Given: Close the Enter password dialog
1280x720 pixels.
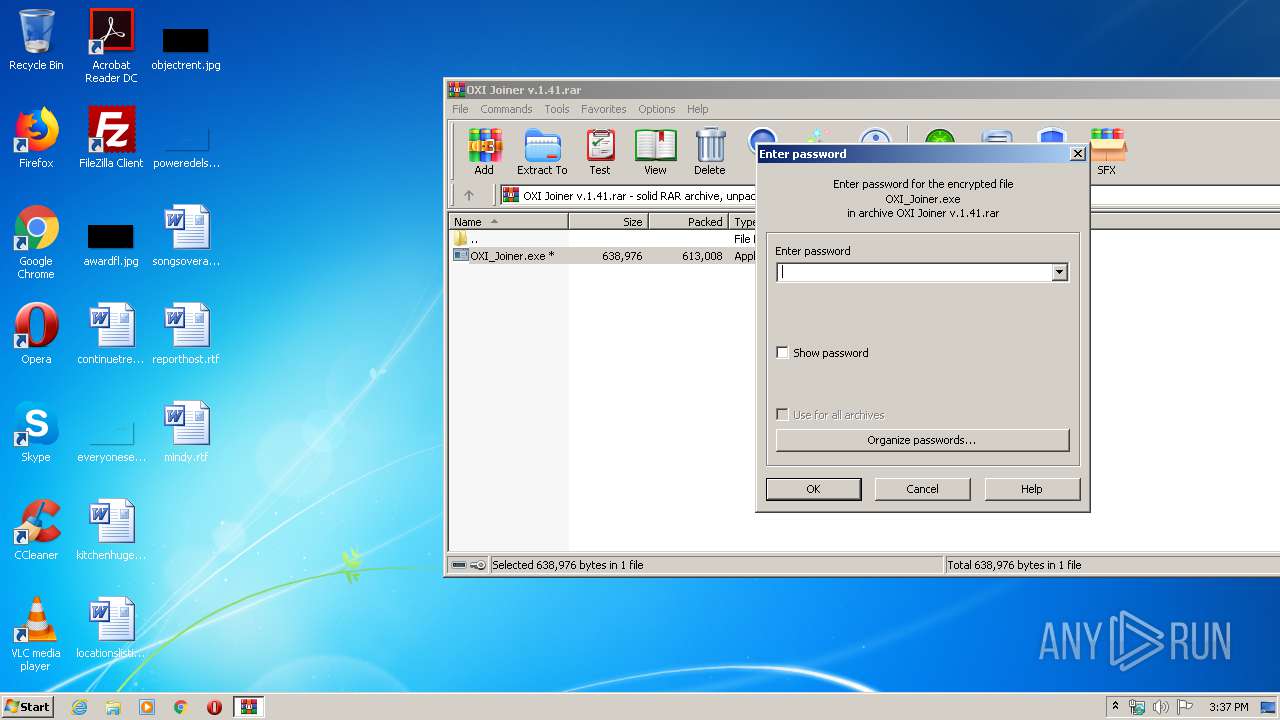Looking at the screenshot, I should tap(1077, 154).
